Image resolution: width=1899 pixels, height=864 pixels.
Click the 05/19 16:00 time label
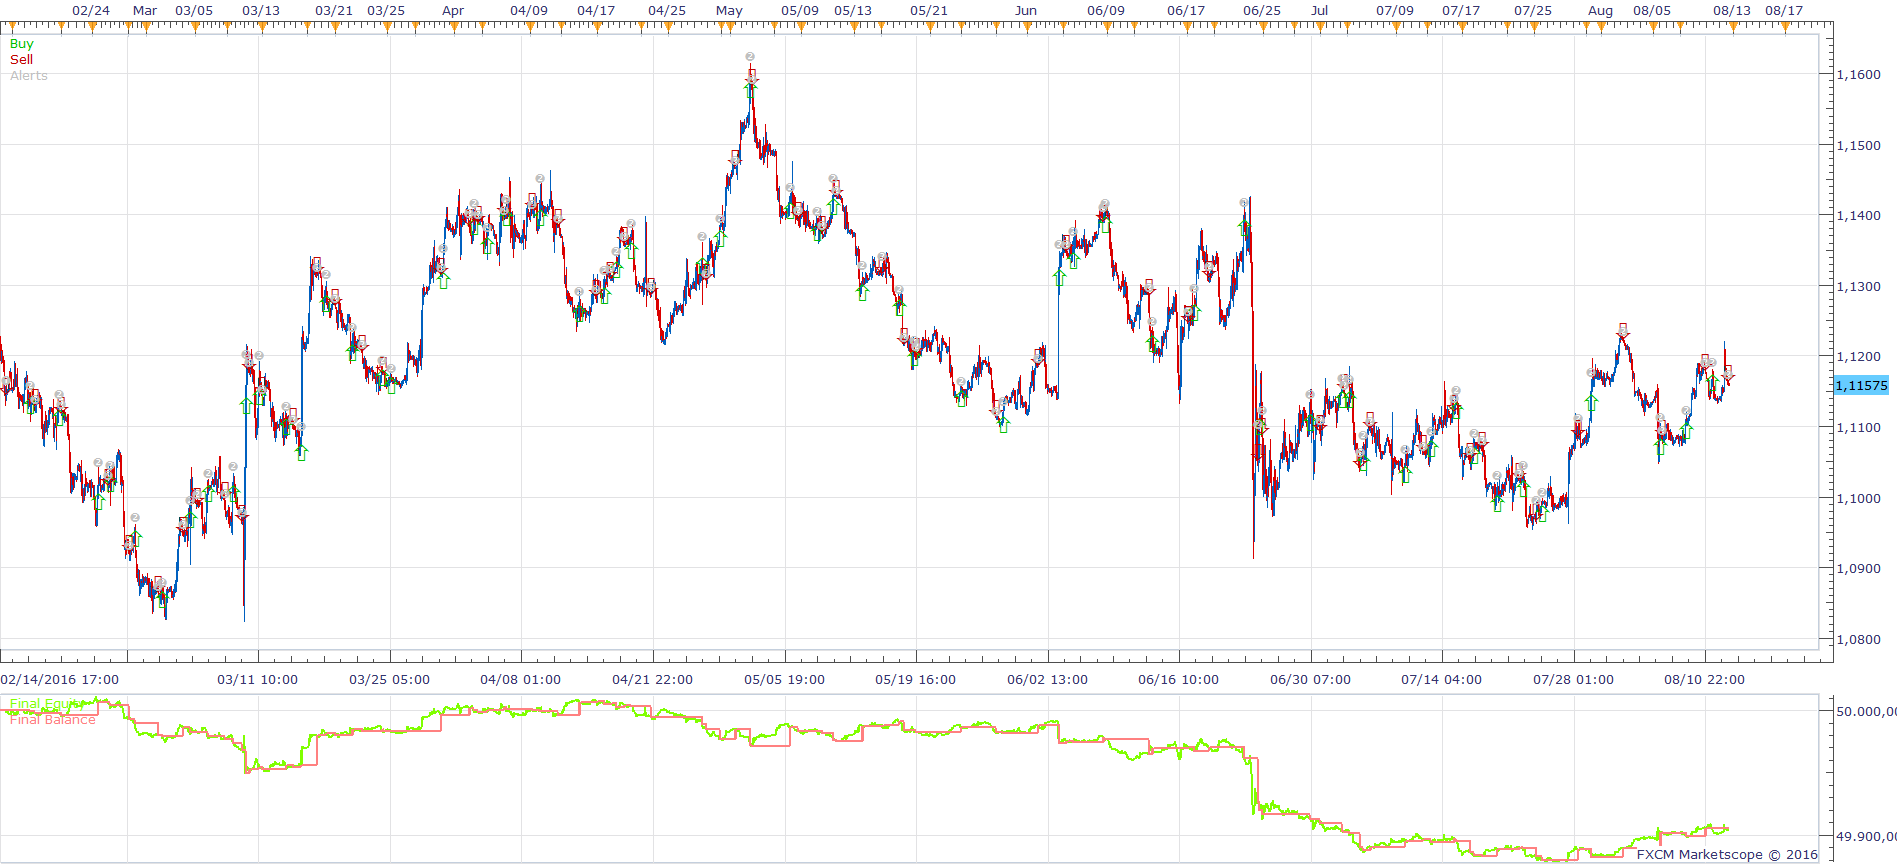[x=915, y=680]
